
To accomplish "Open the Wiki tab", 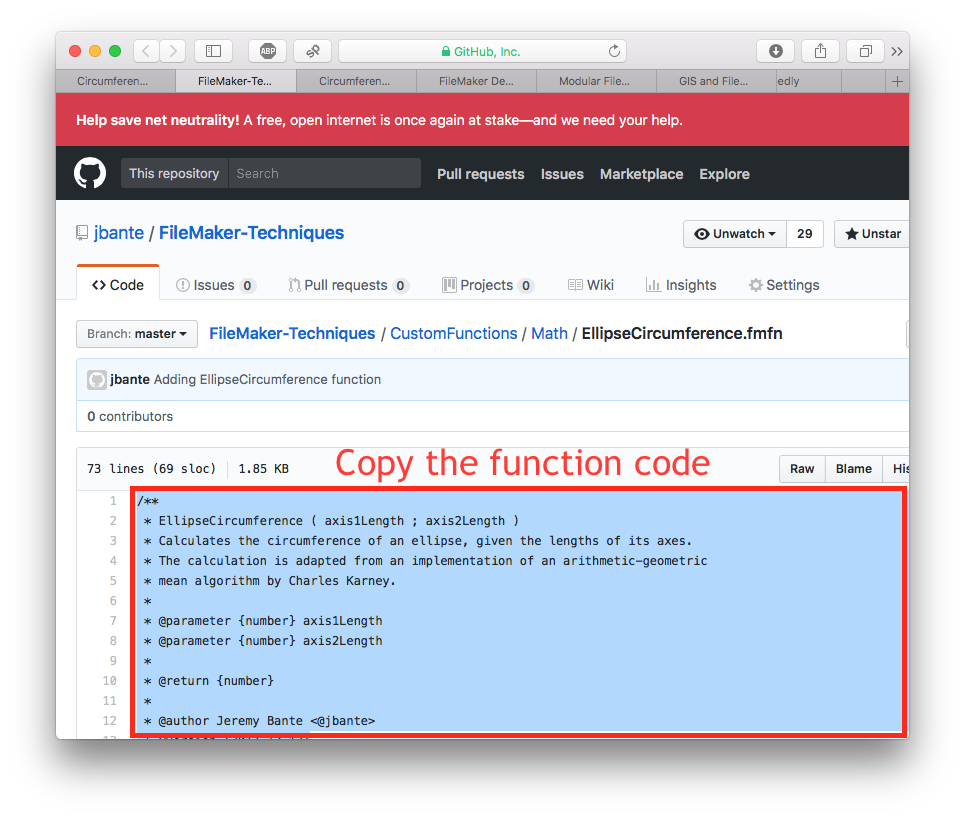I will (x=591, y=285).
